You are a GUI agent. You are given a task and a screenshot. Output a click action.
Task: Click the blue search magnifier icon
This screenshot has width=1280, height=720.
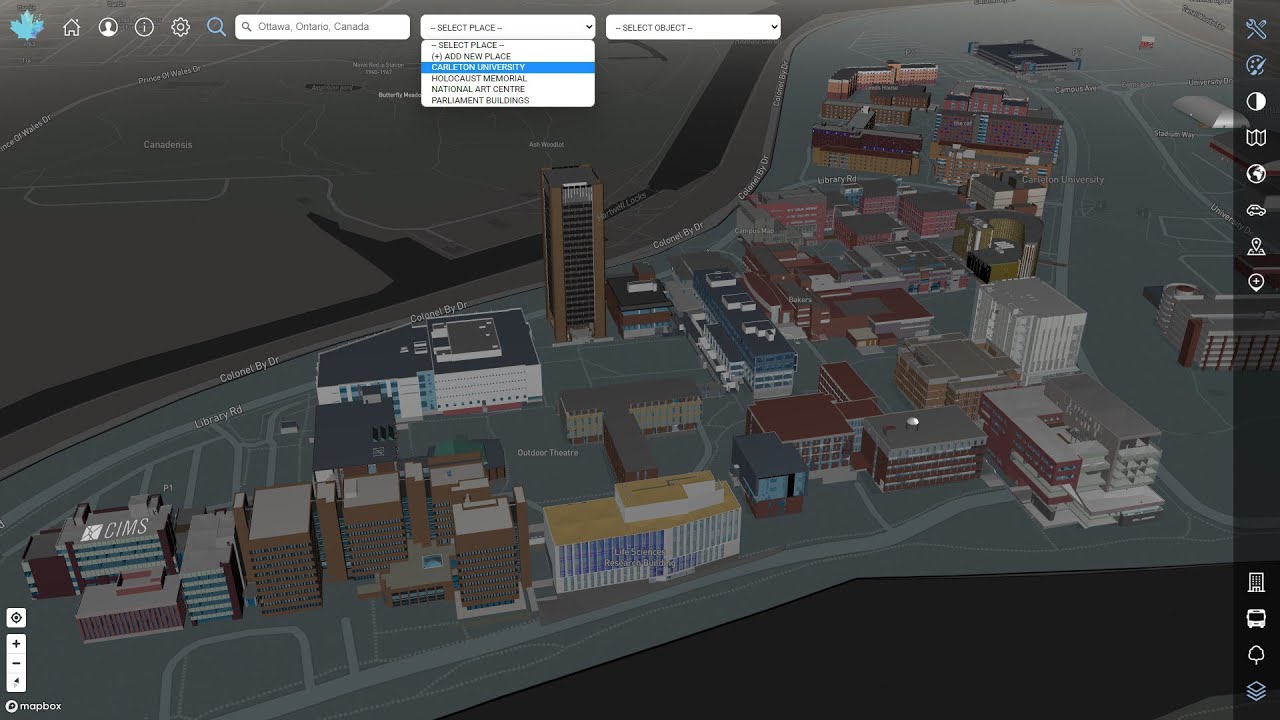tap(216, 27)
